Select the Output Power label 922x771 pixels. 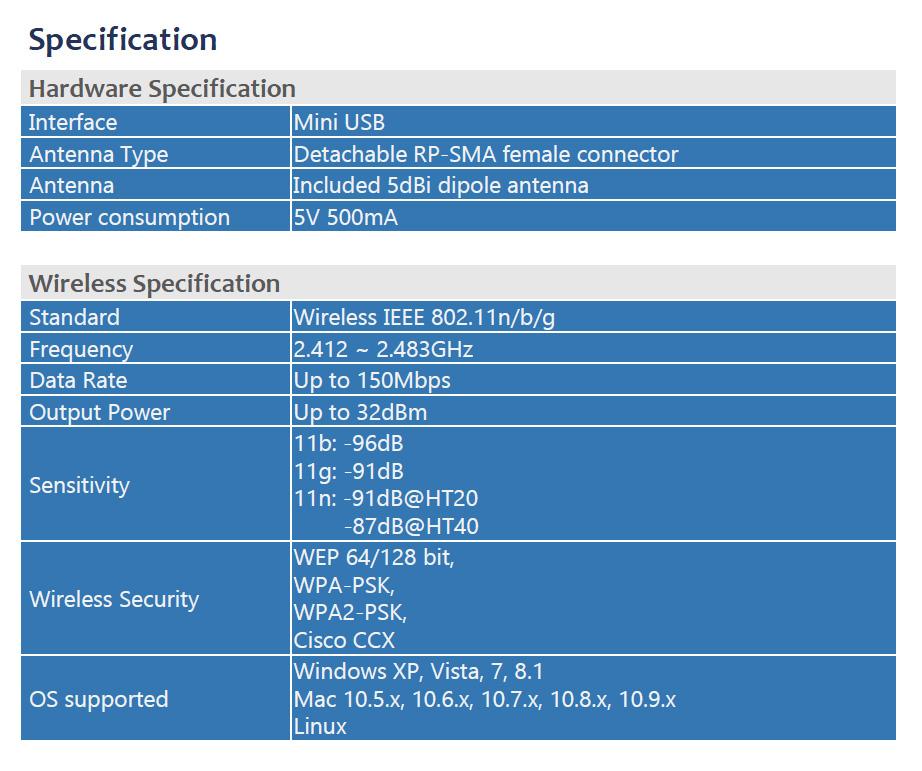tap(100, 412)
